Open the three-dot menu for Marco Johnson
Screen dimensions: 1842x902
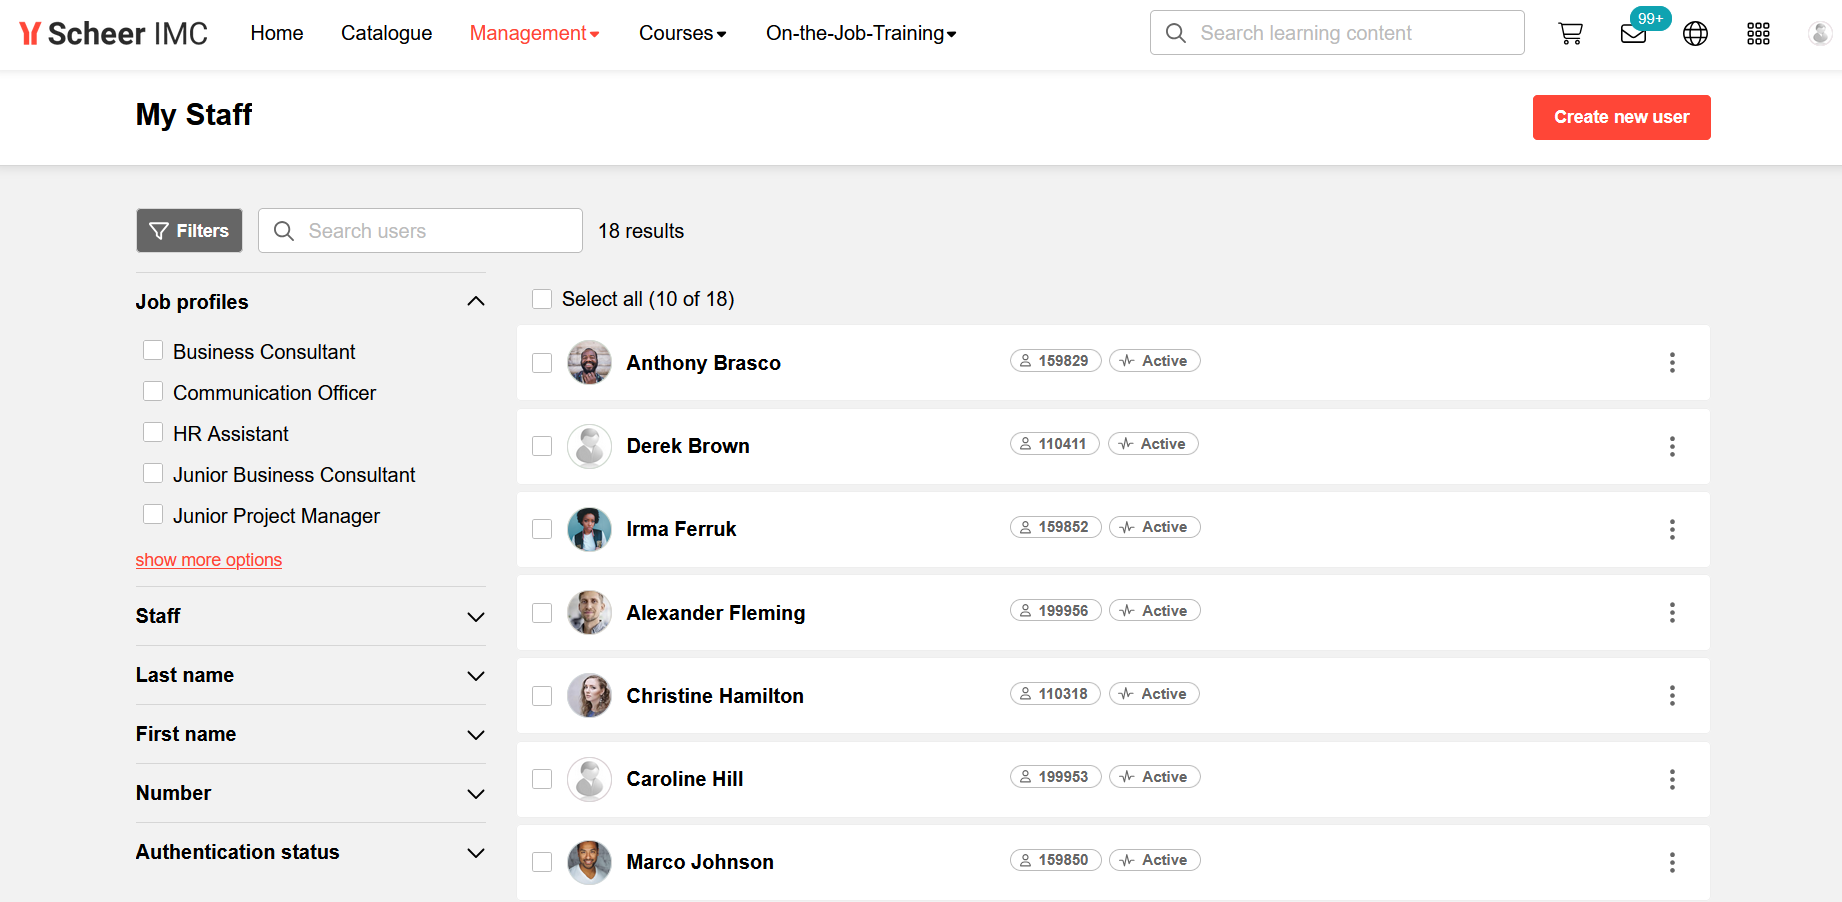point(1672,862)
